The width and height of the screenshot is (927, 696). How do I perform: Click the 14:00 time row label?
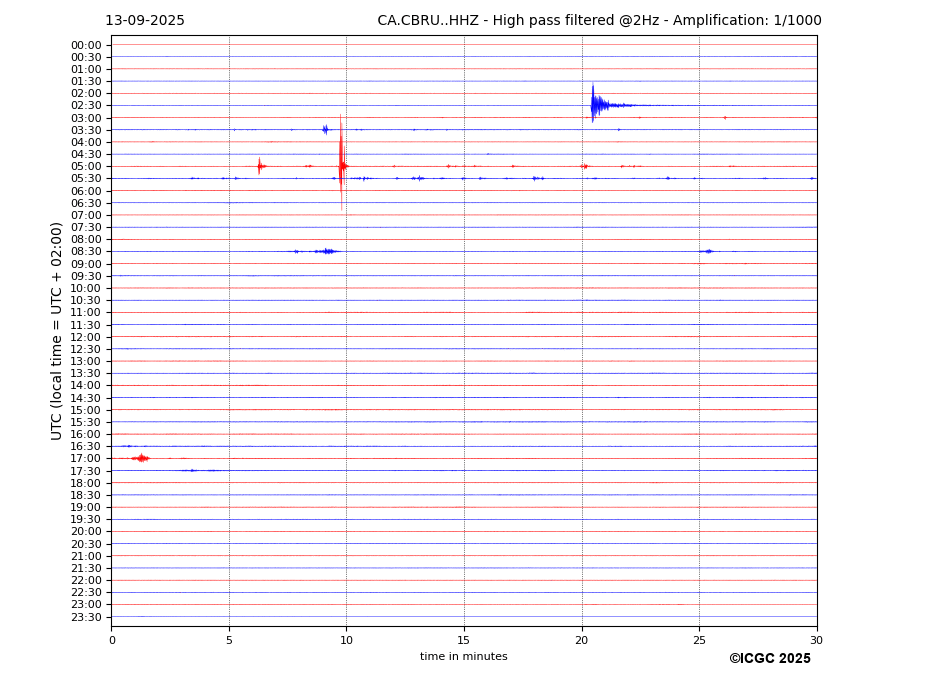coord(86,386)
